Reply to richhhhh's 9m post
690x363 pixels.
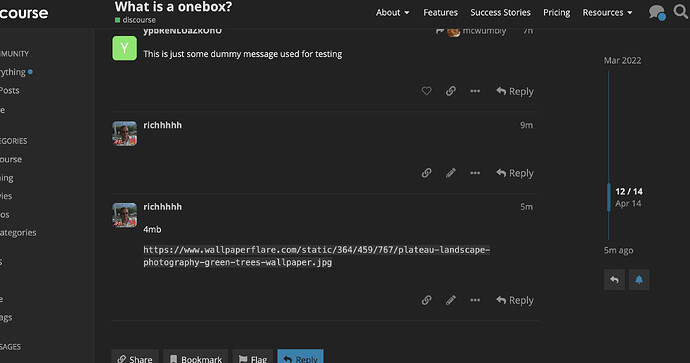[x=515, y=173]
